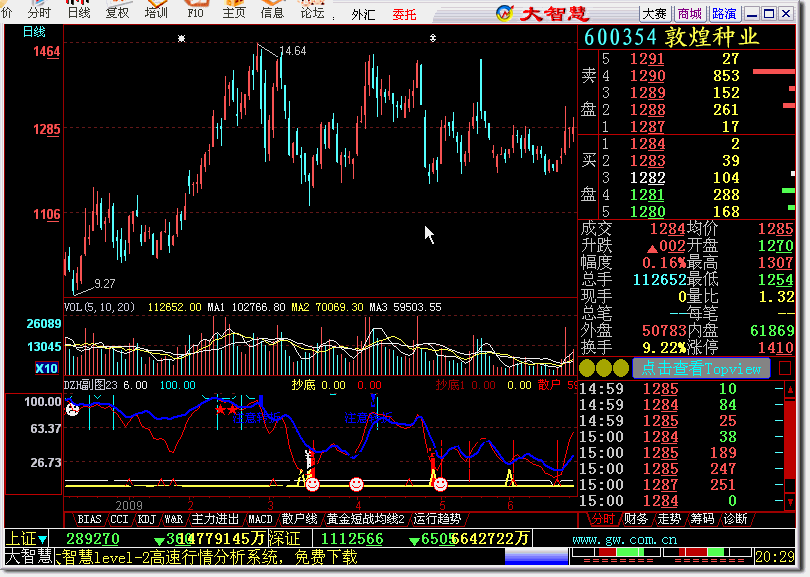Click the third yellow circle beside Topview
The image size is (810, 577).
(620, 368)
